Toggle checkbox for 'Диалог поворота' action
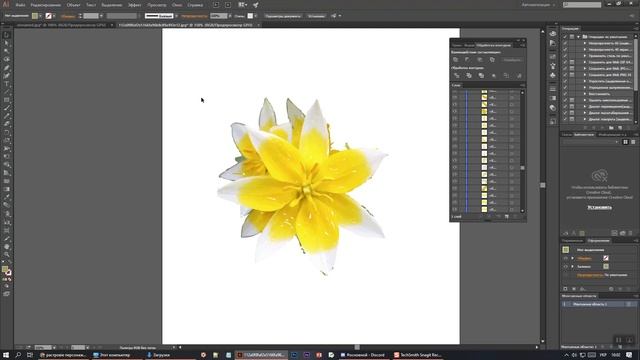 point(565,119)
